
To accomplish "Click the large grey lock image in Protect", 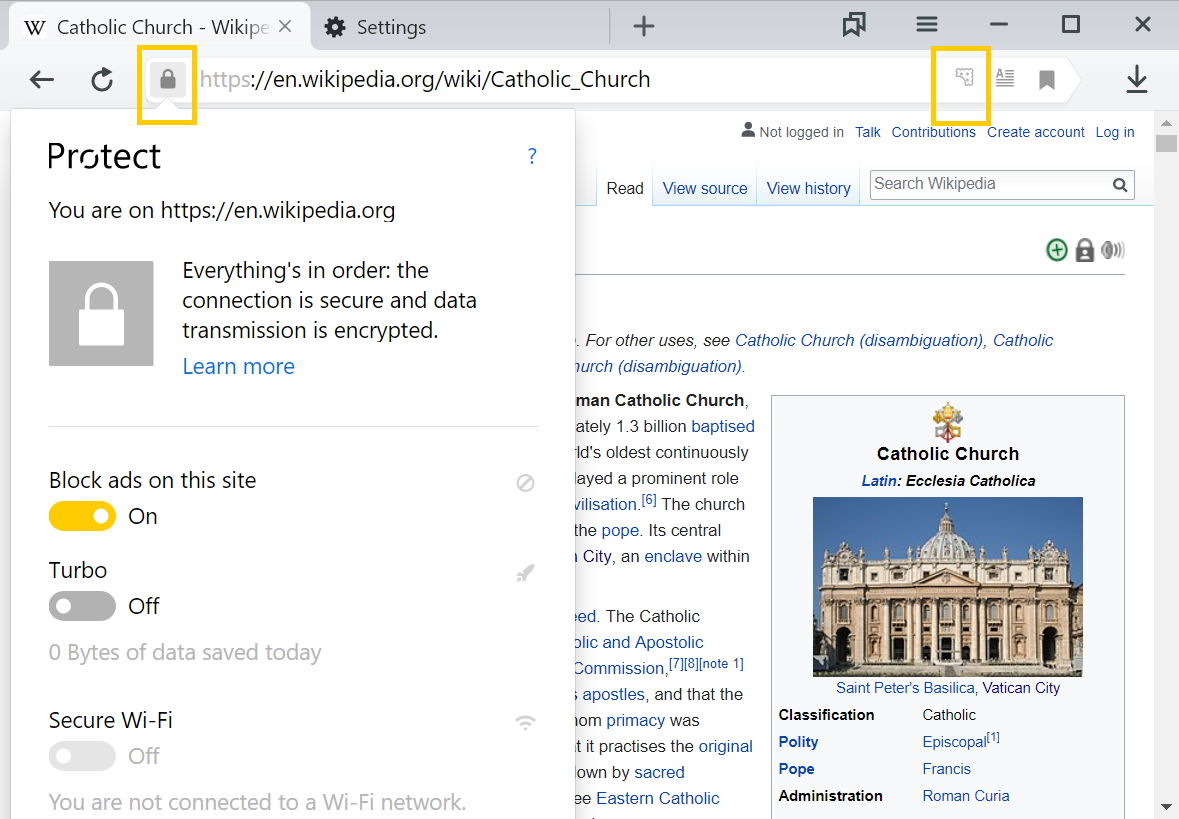I will pyautogui.click(x=102, y=314).
